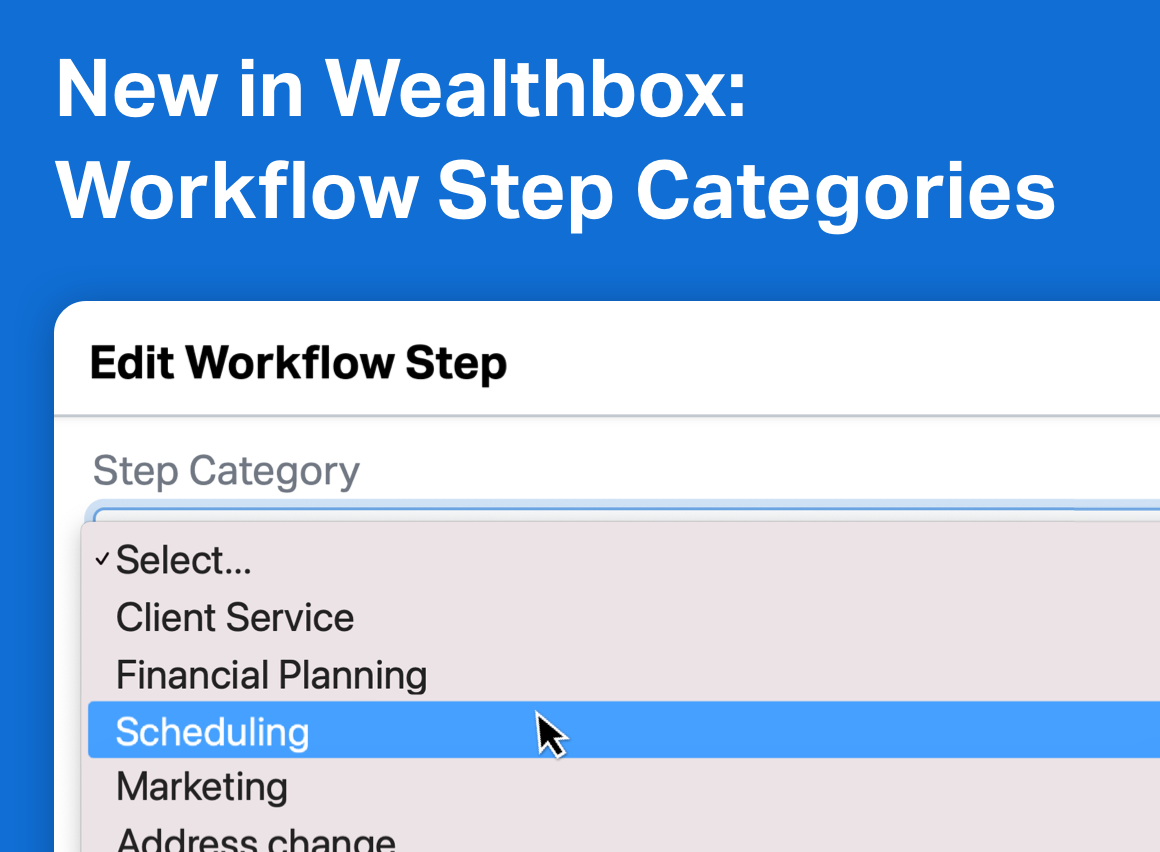
Task: Select the Marketing step category
Action: pos(624,787)
